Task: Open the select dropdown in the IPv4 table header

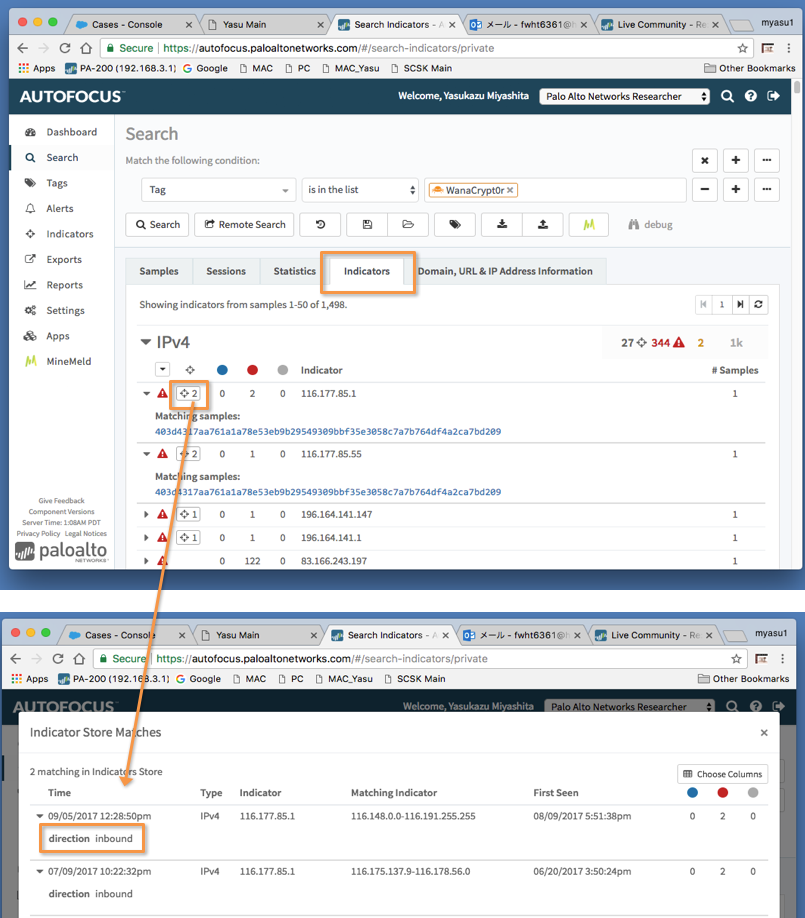Action: tap(162, 369)
